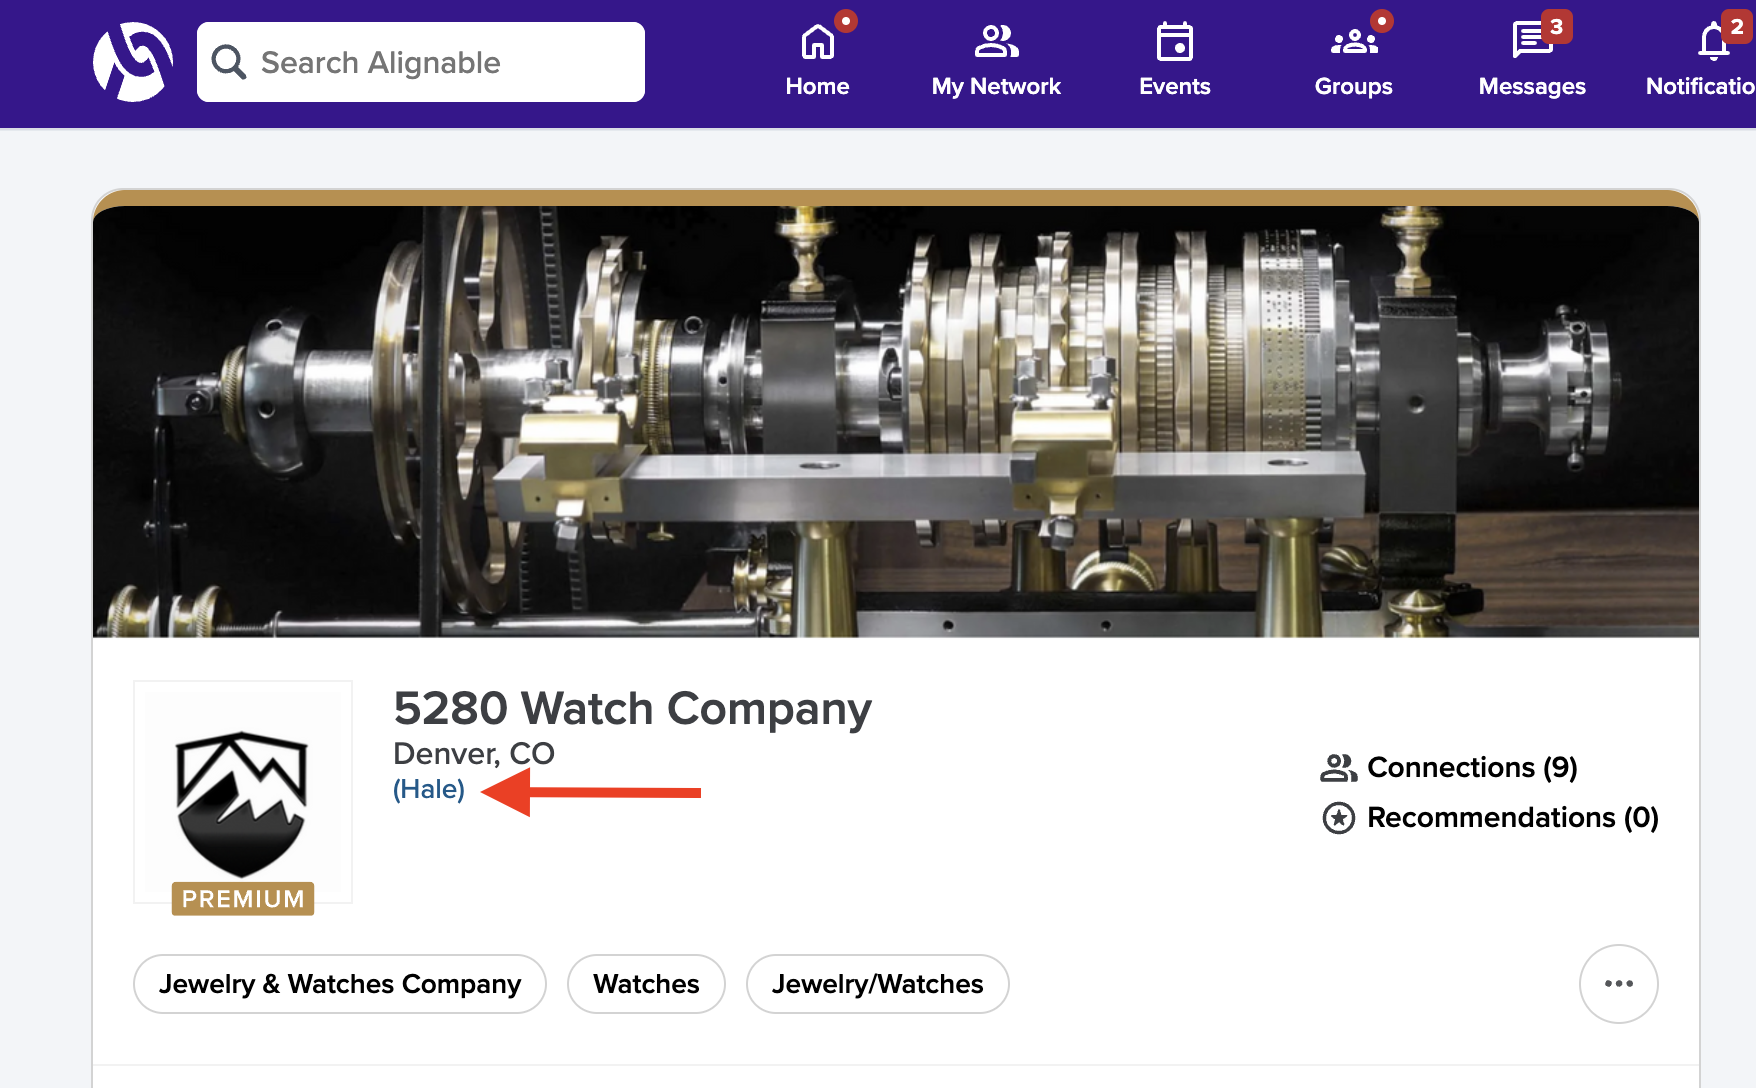The height and width of the screenshot is (1088, 1756).
Task: Open the Events calendar icon
Action: [1174, 41]
